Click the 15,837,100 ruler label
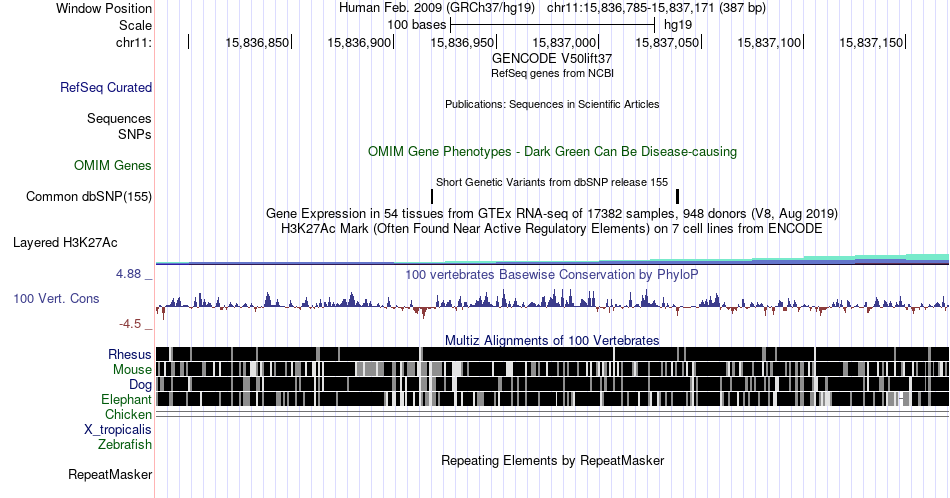The image size is (950, 498). coord(769,42)
